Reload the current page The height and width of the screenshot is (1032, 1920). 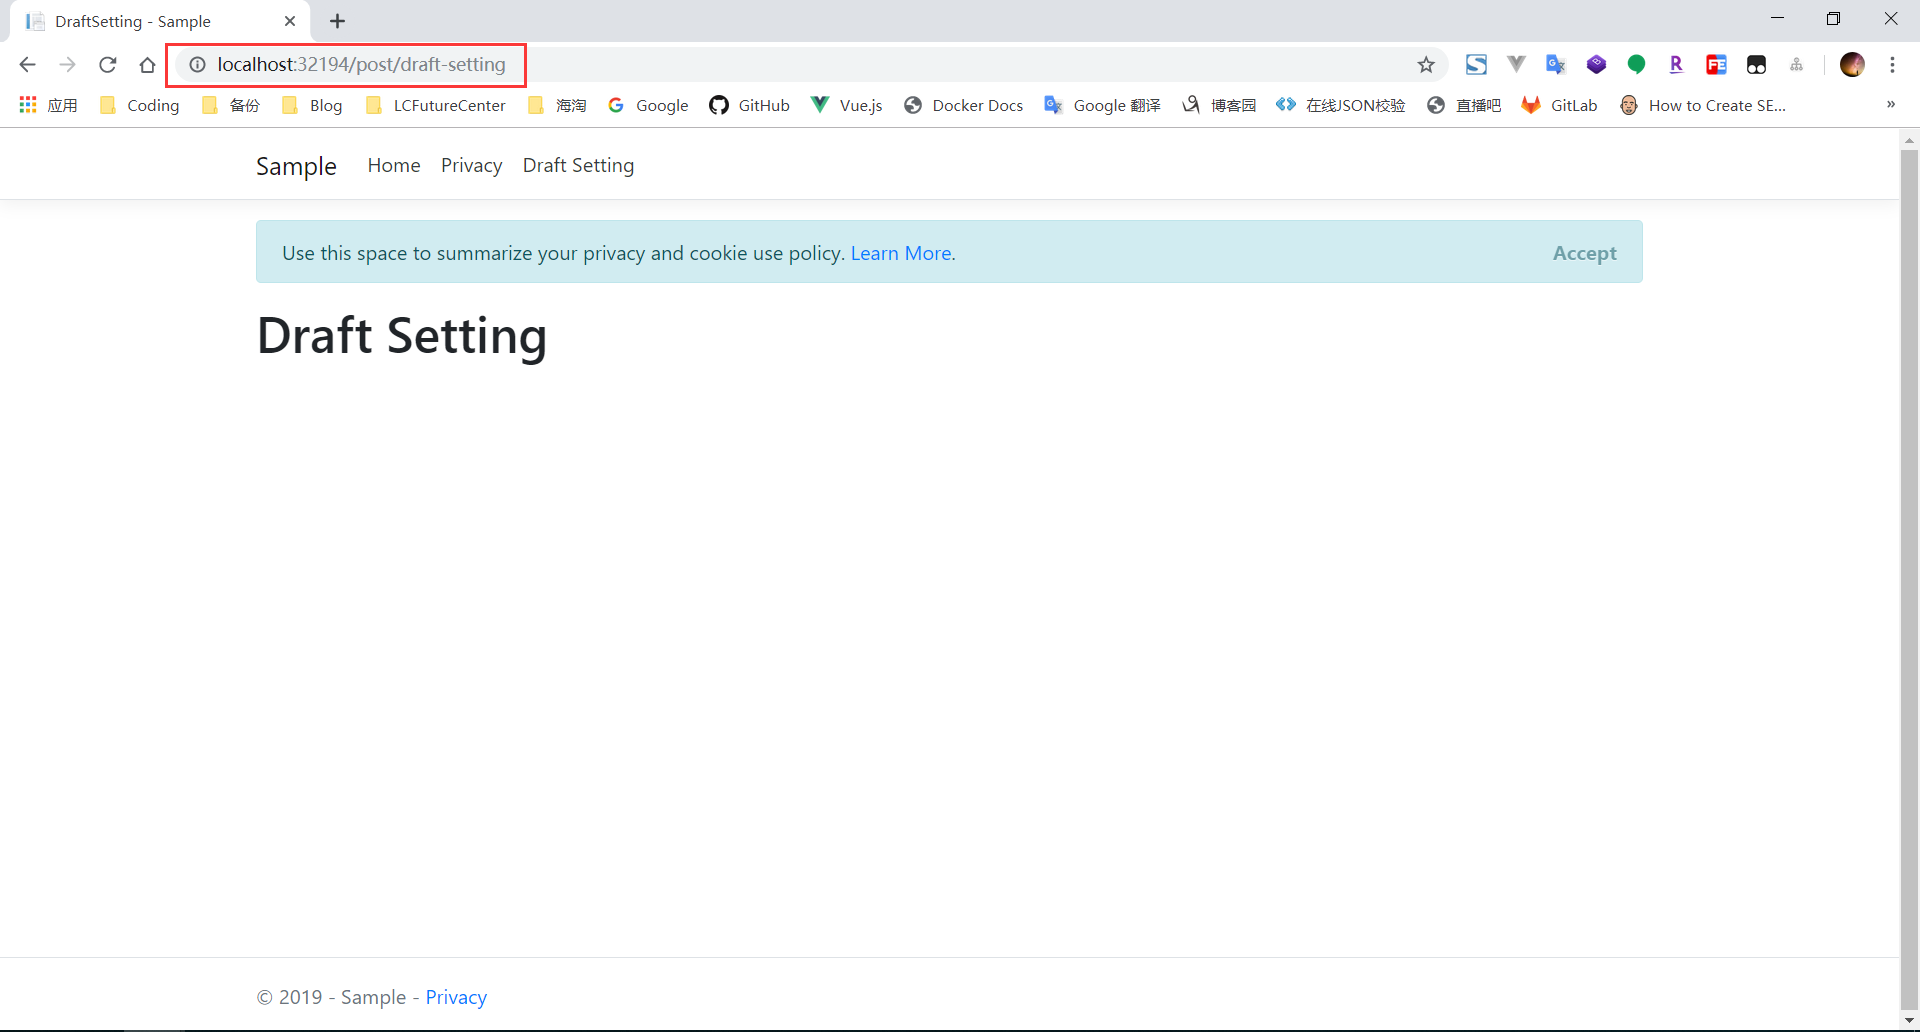pyautogui.click(x=108, y=65)
